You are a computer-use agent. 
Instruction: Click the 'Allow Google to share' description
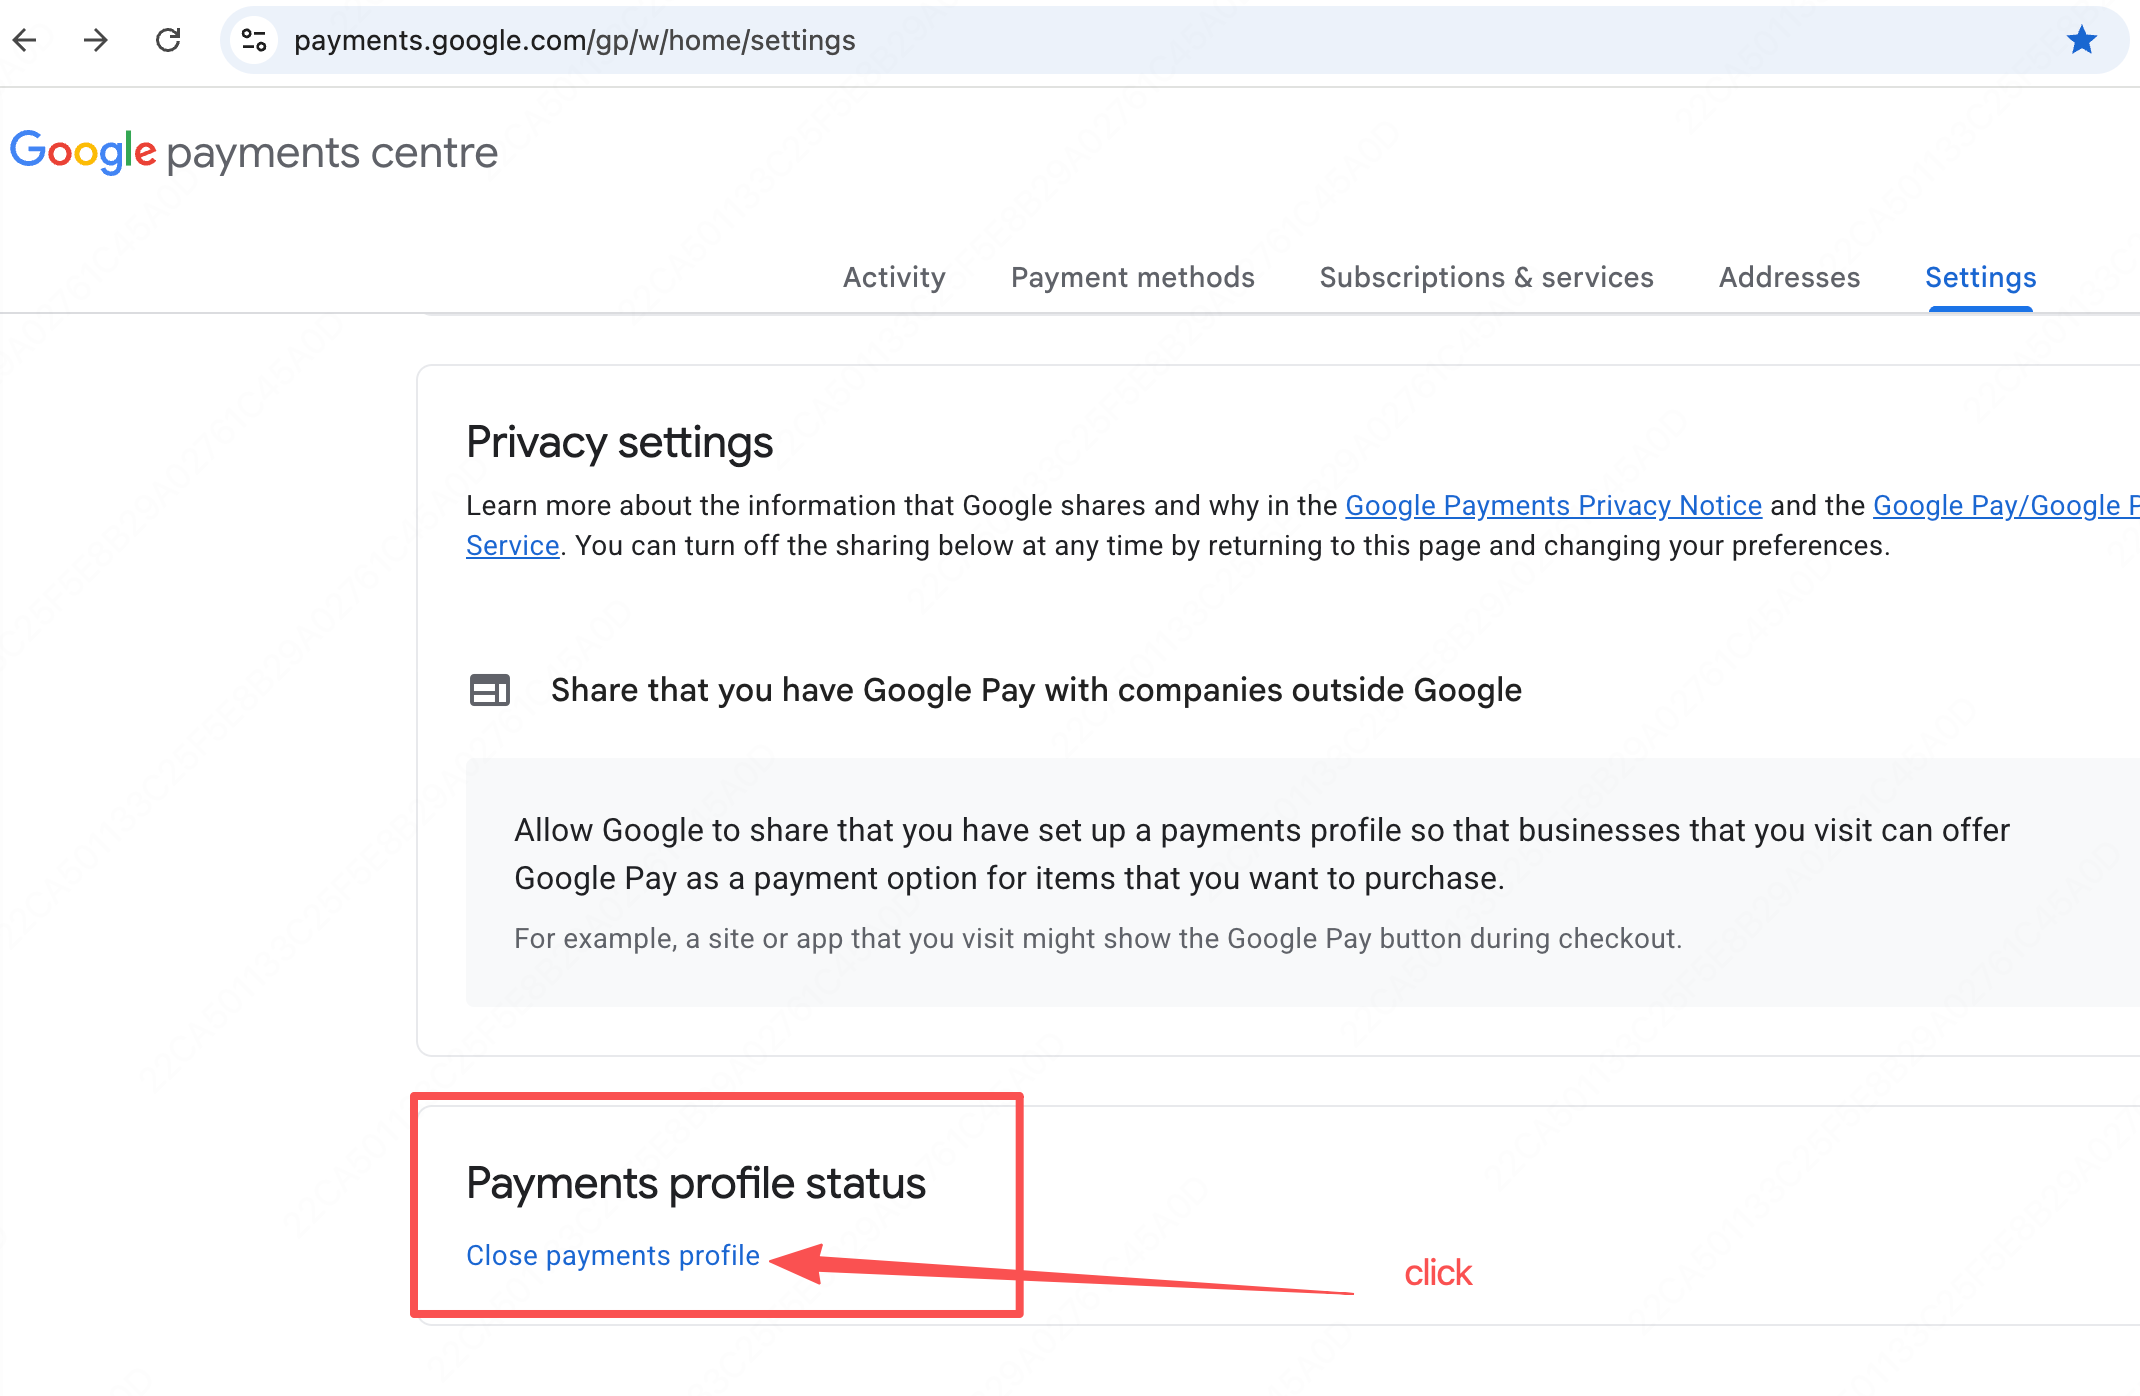[x=1261, y=854]
